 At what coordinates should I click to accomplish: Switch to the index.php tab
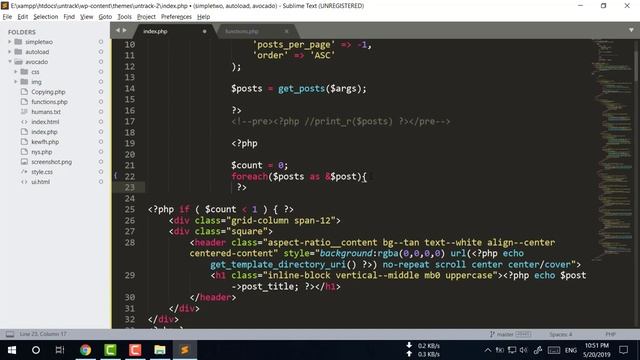pyautogui.click(x=174, y=31)
